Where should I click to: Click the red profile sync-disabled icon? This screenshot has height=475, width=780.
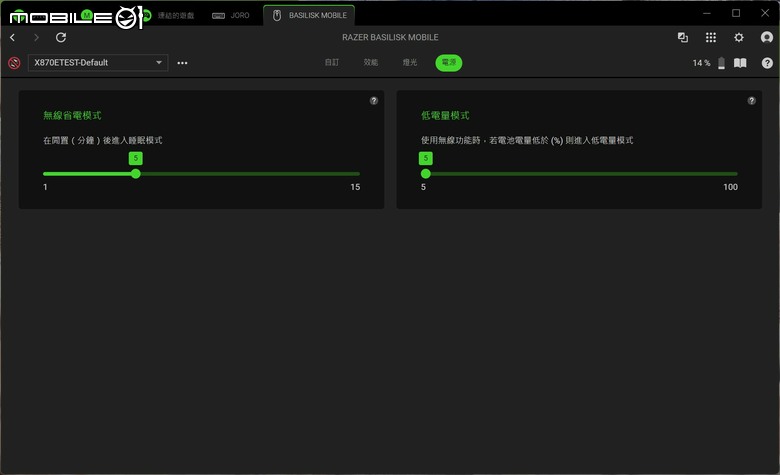(14, 63)
